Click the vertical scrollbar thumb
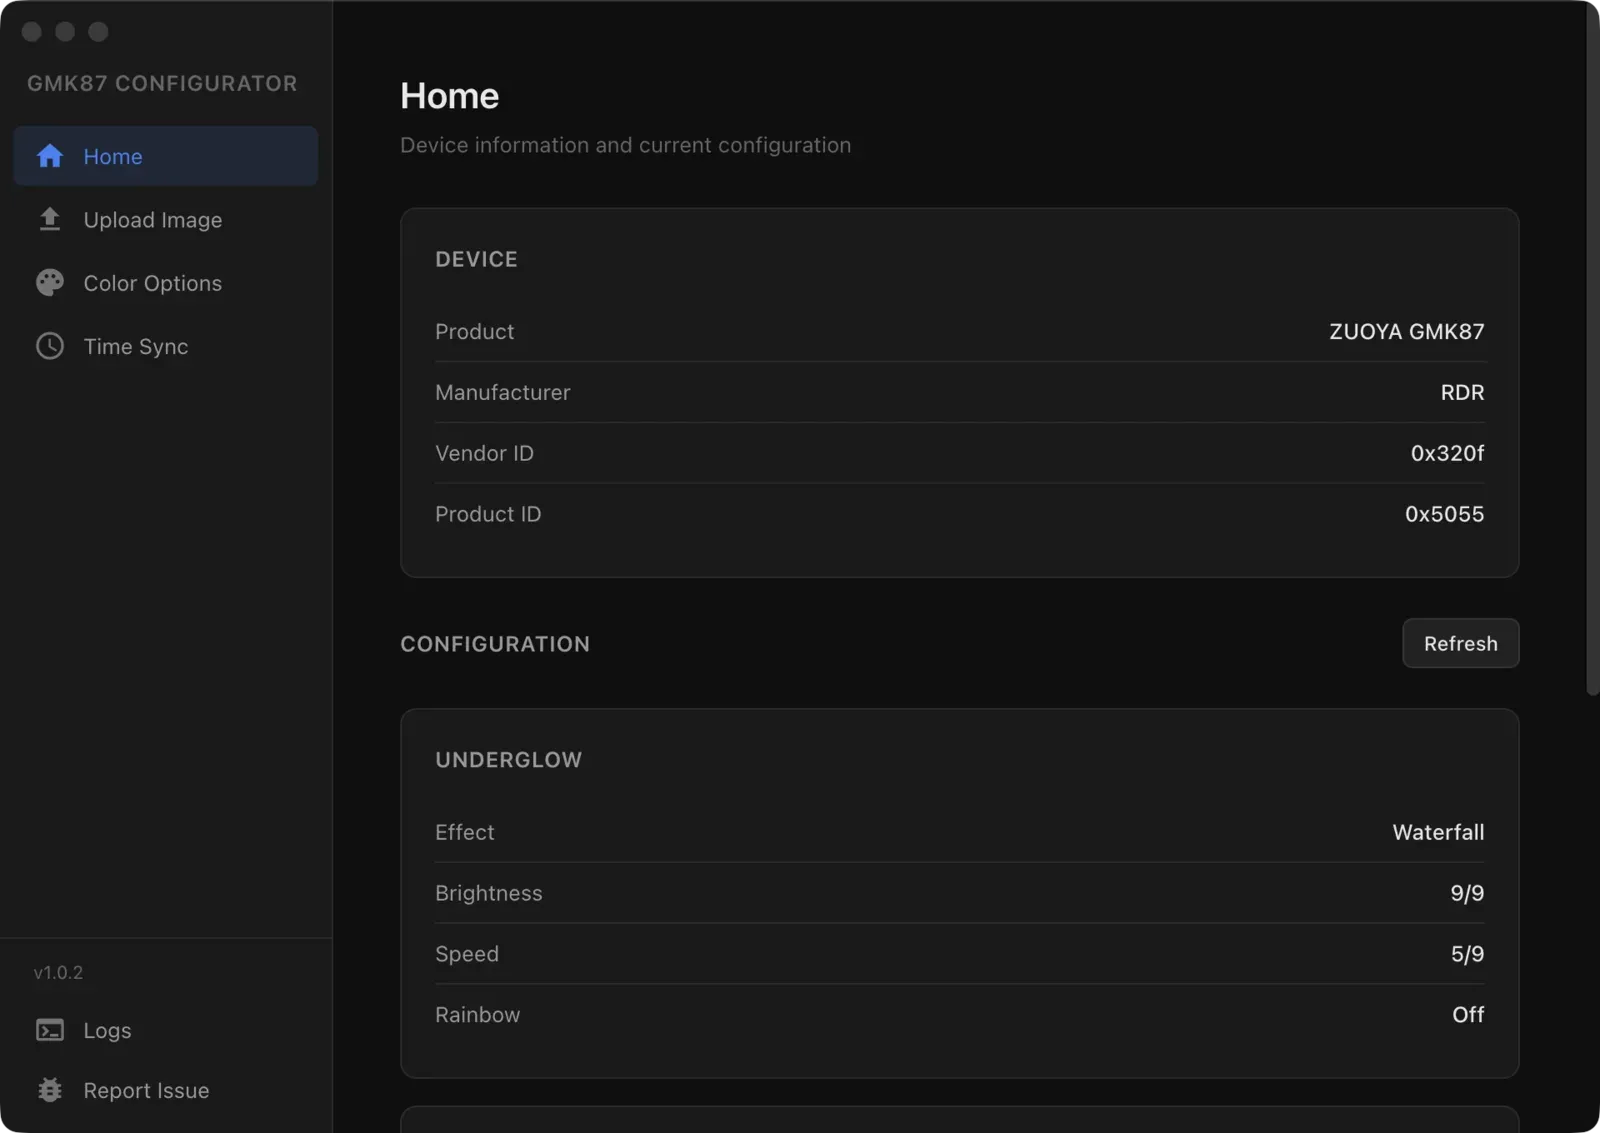The width and height of the screenshot is (1600, 1133). click(1592, 350)
